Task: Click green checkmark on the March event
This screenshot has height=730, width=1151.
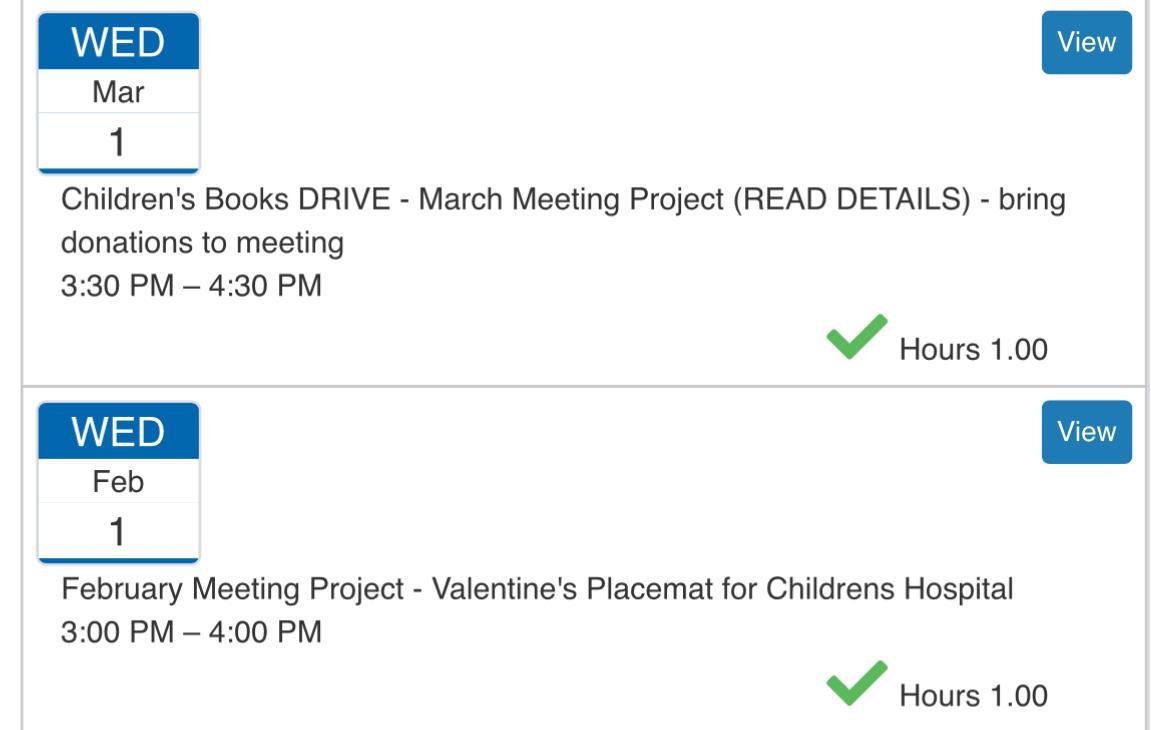Action: point(857,337)
